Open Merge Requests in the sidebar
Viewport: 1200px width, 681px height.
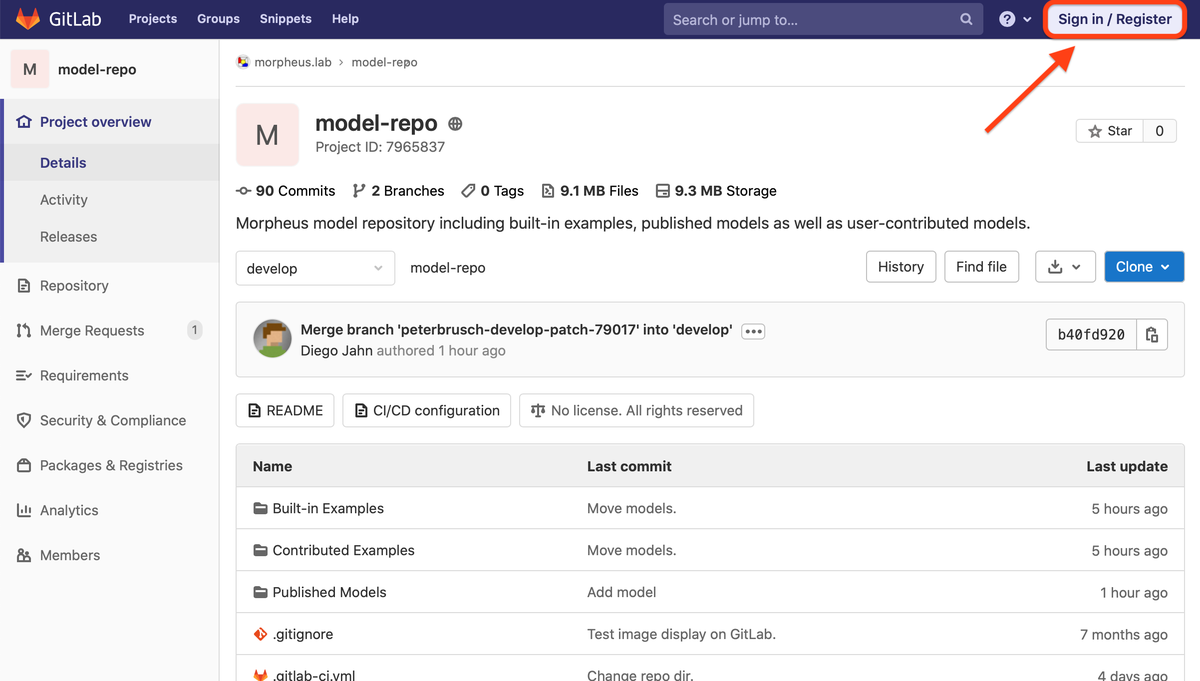tap(92, 331)
